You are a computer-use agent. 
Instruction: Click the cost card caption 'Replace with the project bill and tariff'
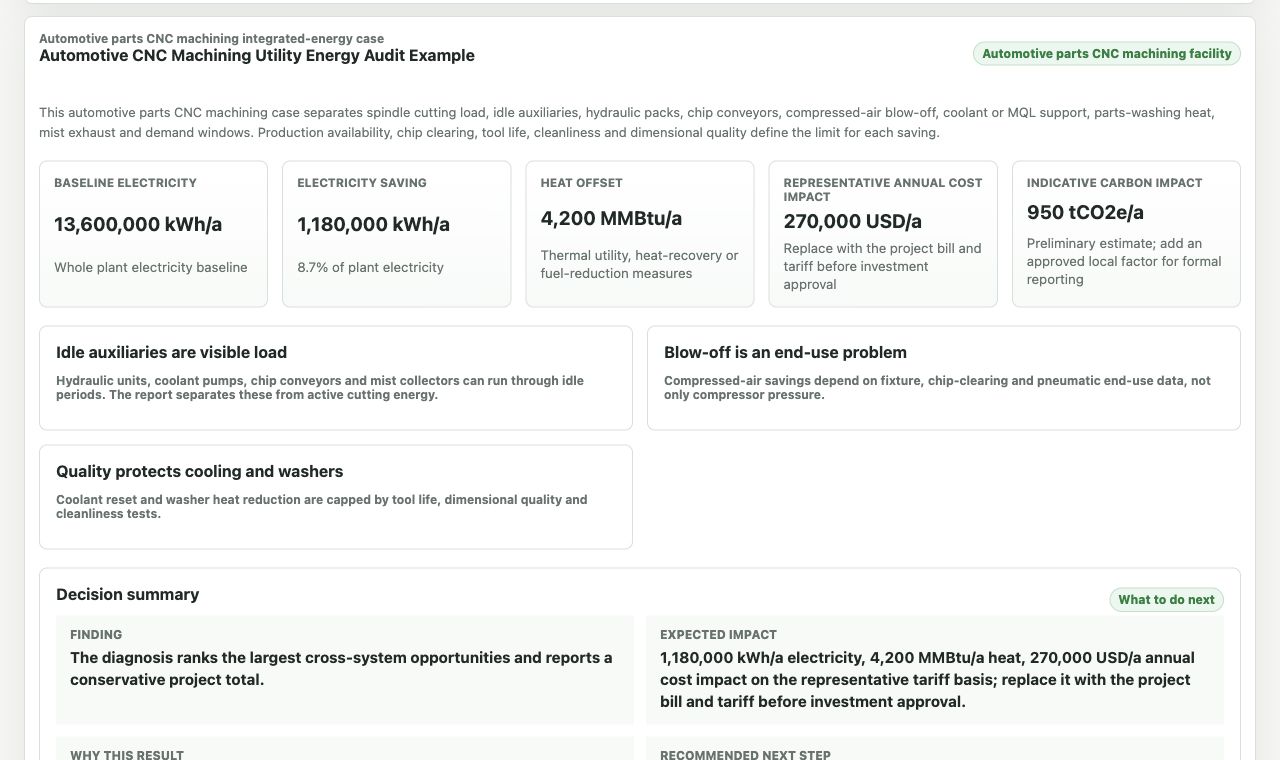pos(883,266)
